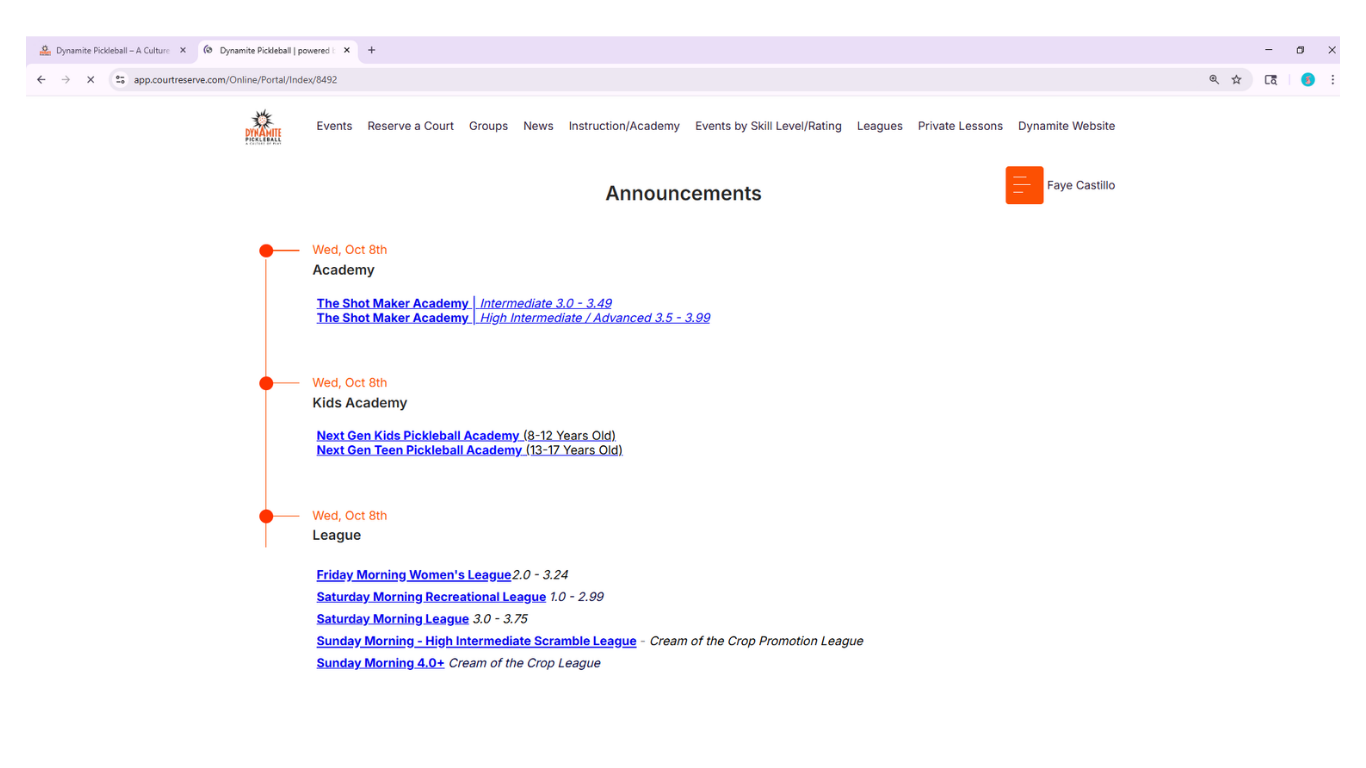The image size is (1366, 768).
Task: Close the first Dynamite Pickleball tab
Action: point(183,50)
